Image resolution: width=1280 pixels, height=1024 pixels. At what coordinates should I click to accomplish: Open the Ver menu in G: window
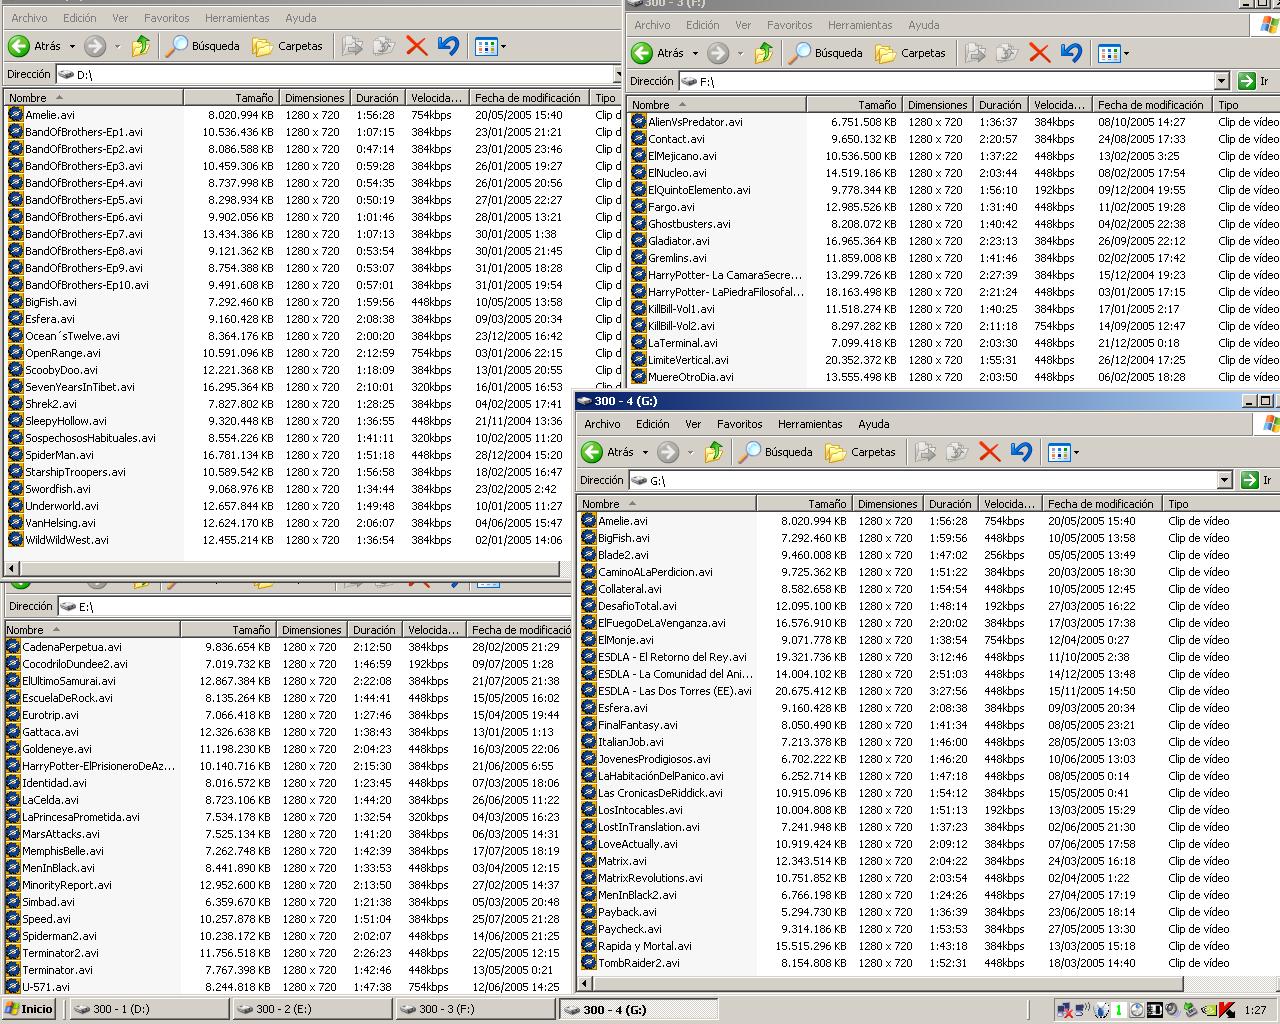(693, 424)
